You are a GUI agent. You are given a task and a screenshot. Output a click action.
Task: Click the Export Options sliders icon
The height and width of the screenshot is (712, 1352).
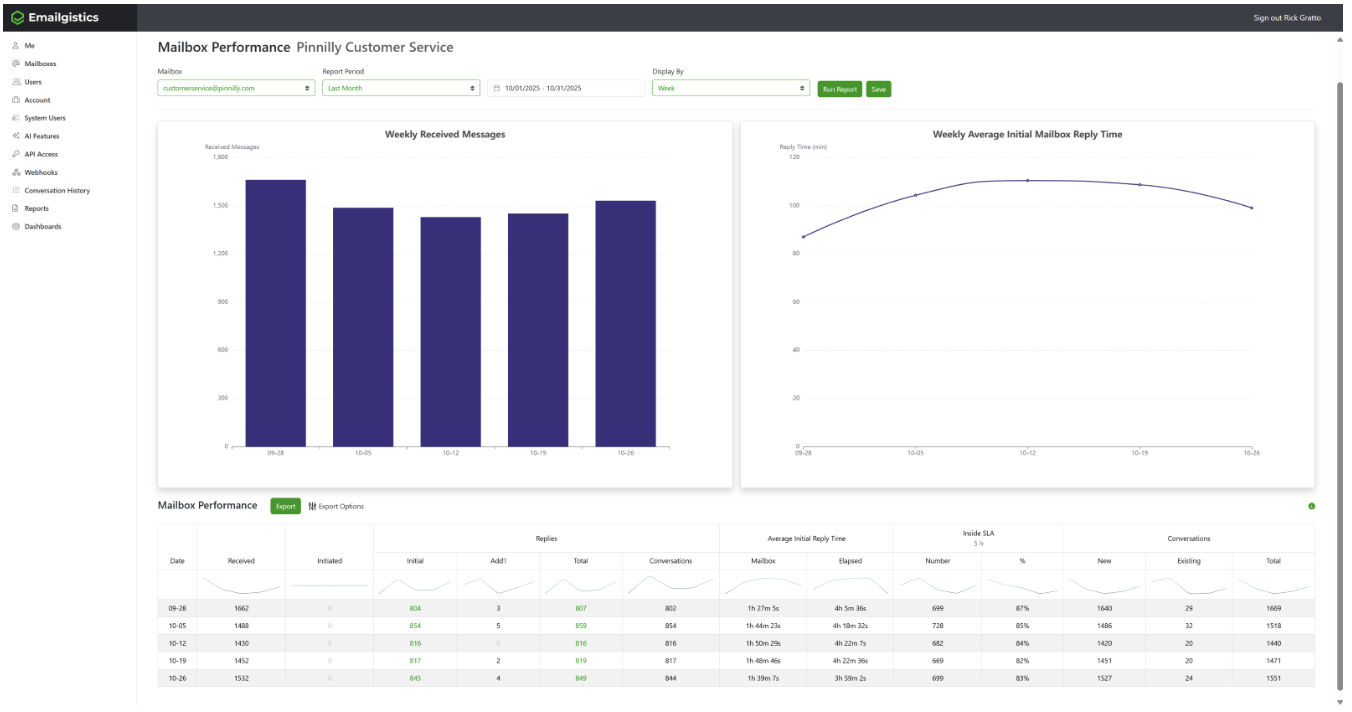point(312,506)
